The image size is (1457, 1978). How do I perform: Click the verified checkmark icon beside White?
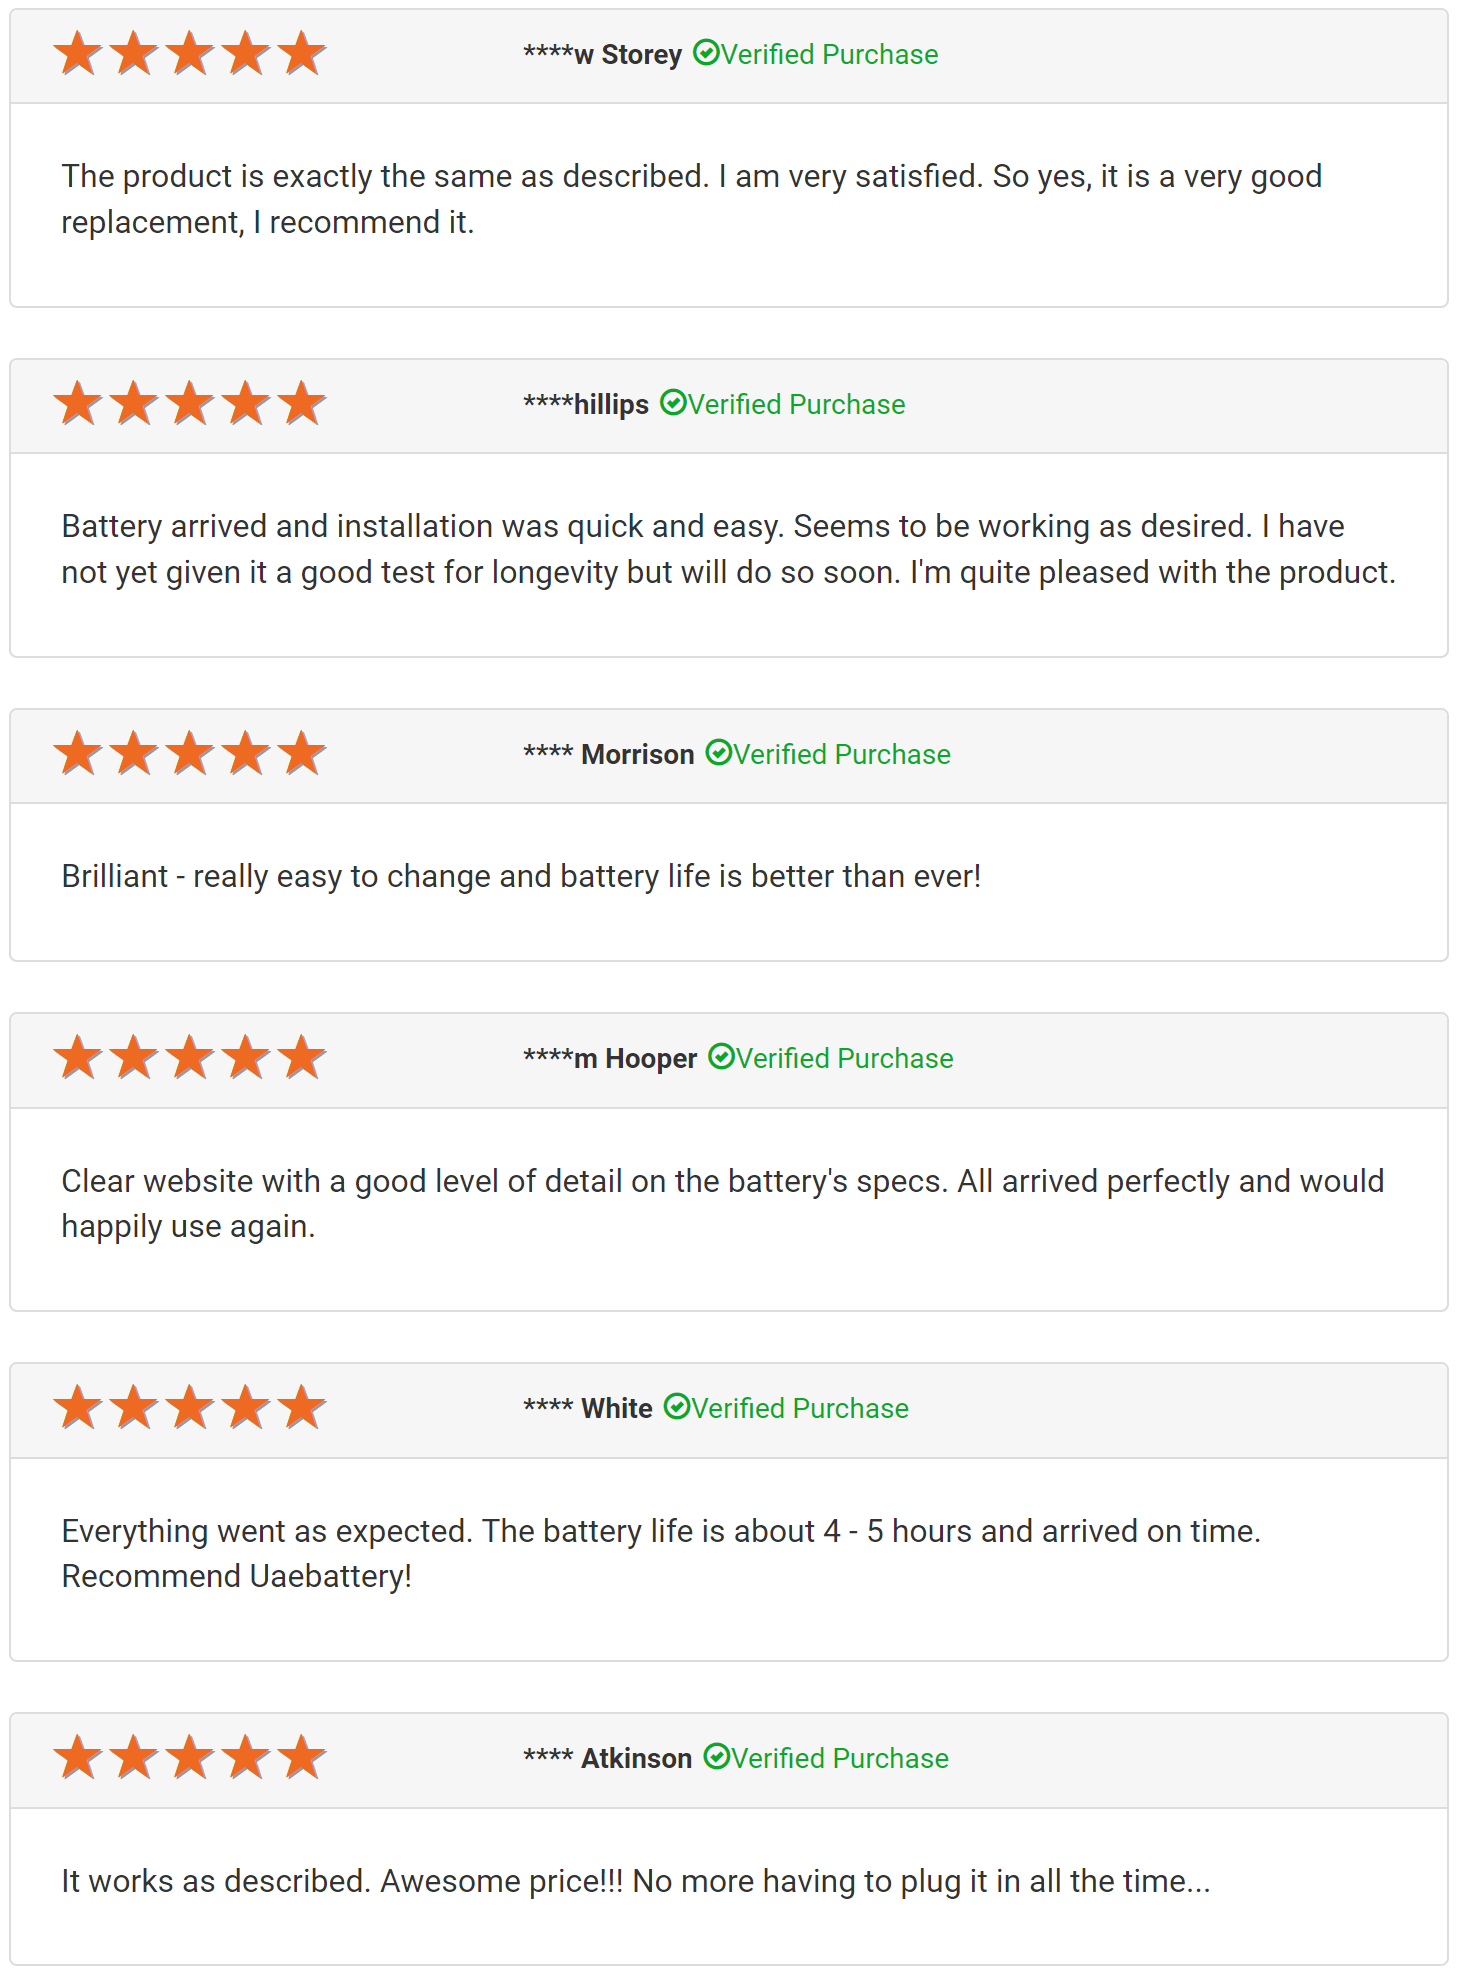click(x=677, y=1407)
